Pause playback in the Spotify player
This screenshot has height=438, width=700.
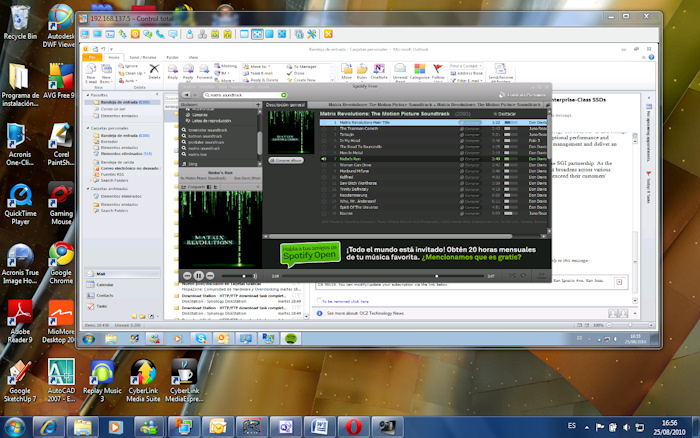click(198, 275)
